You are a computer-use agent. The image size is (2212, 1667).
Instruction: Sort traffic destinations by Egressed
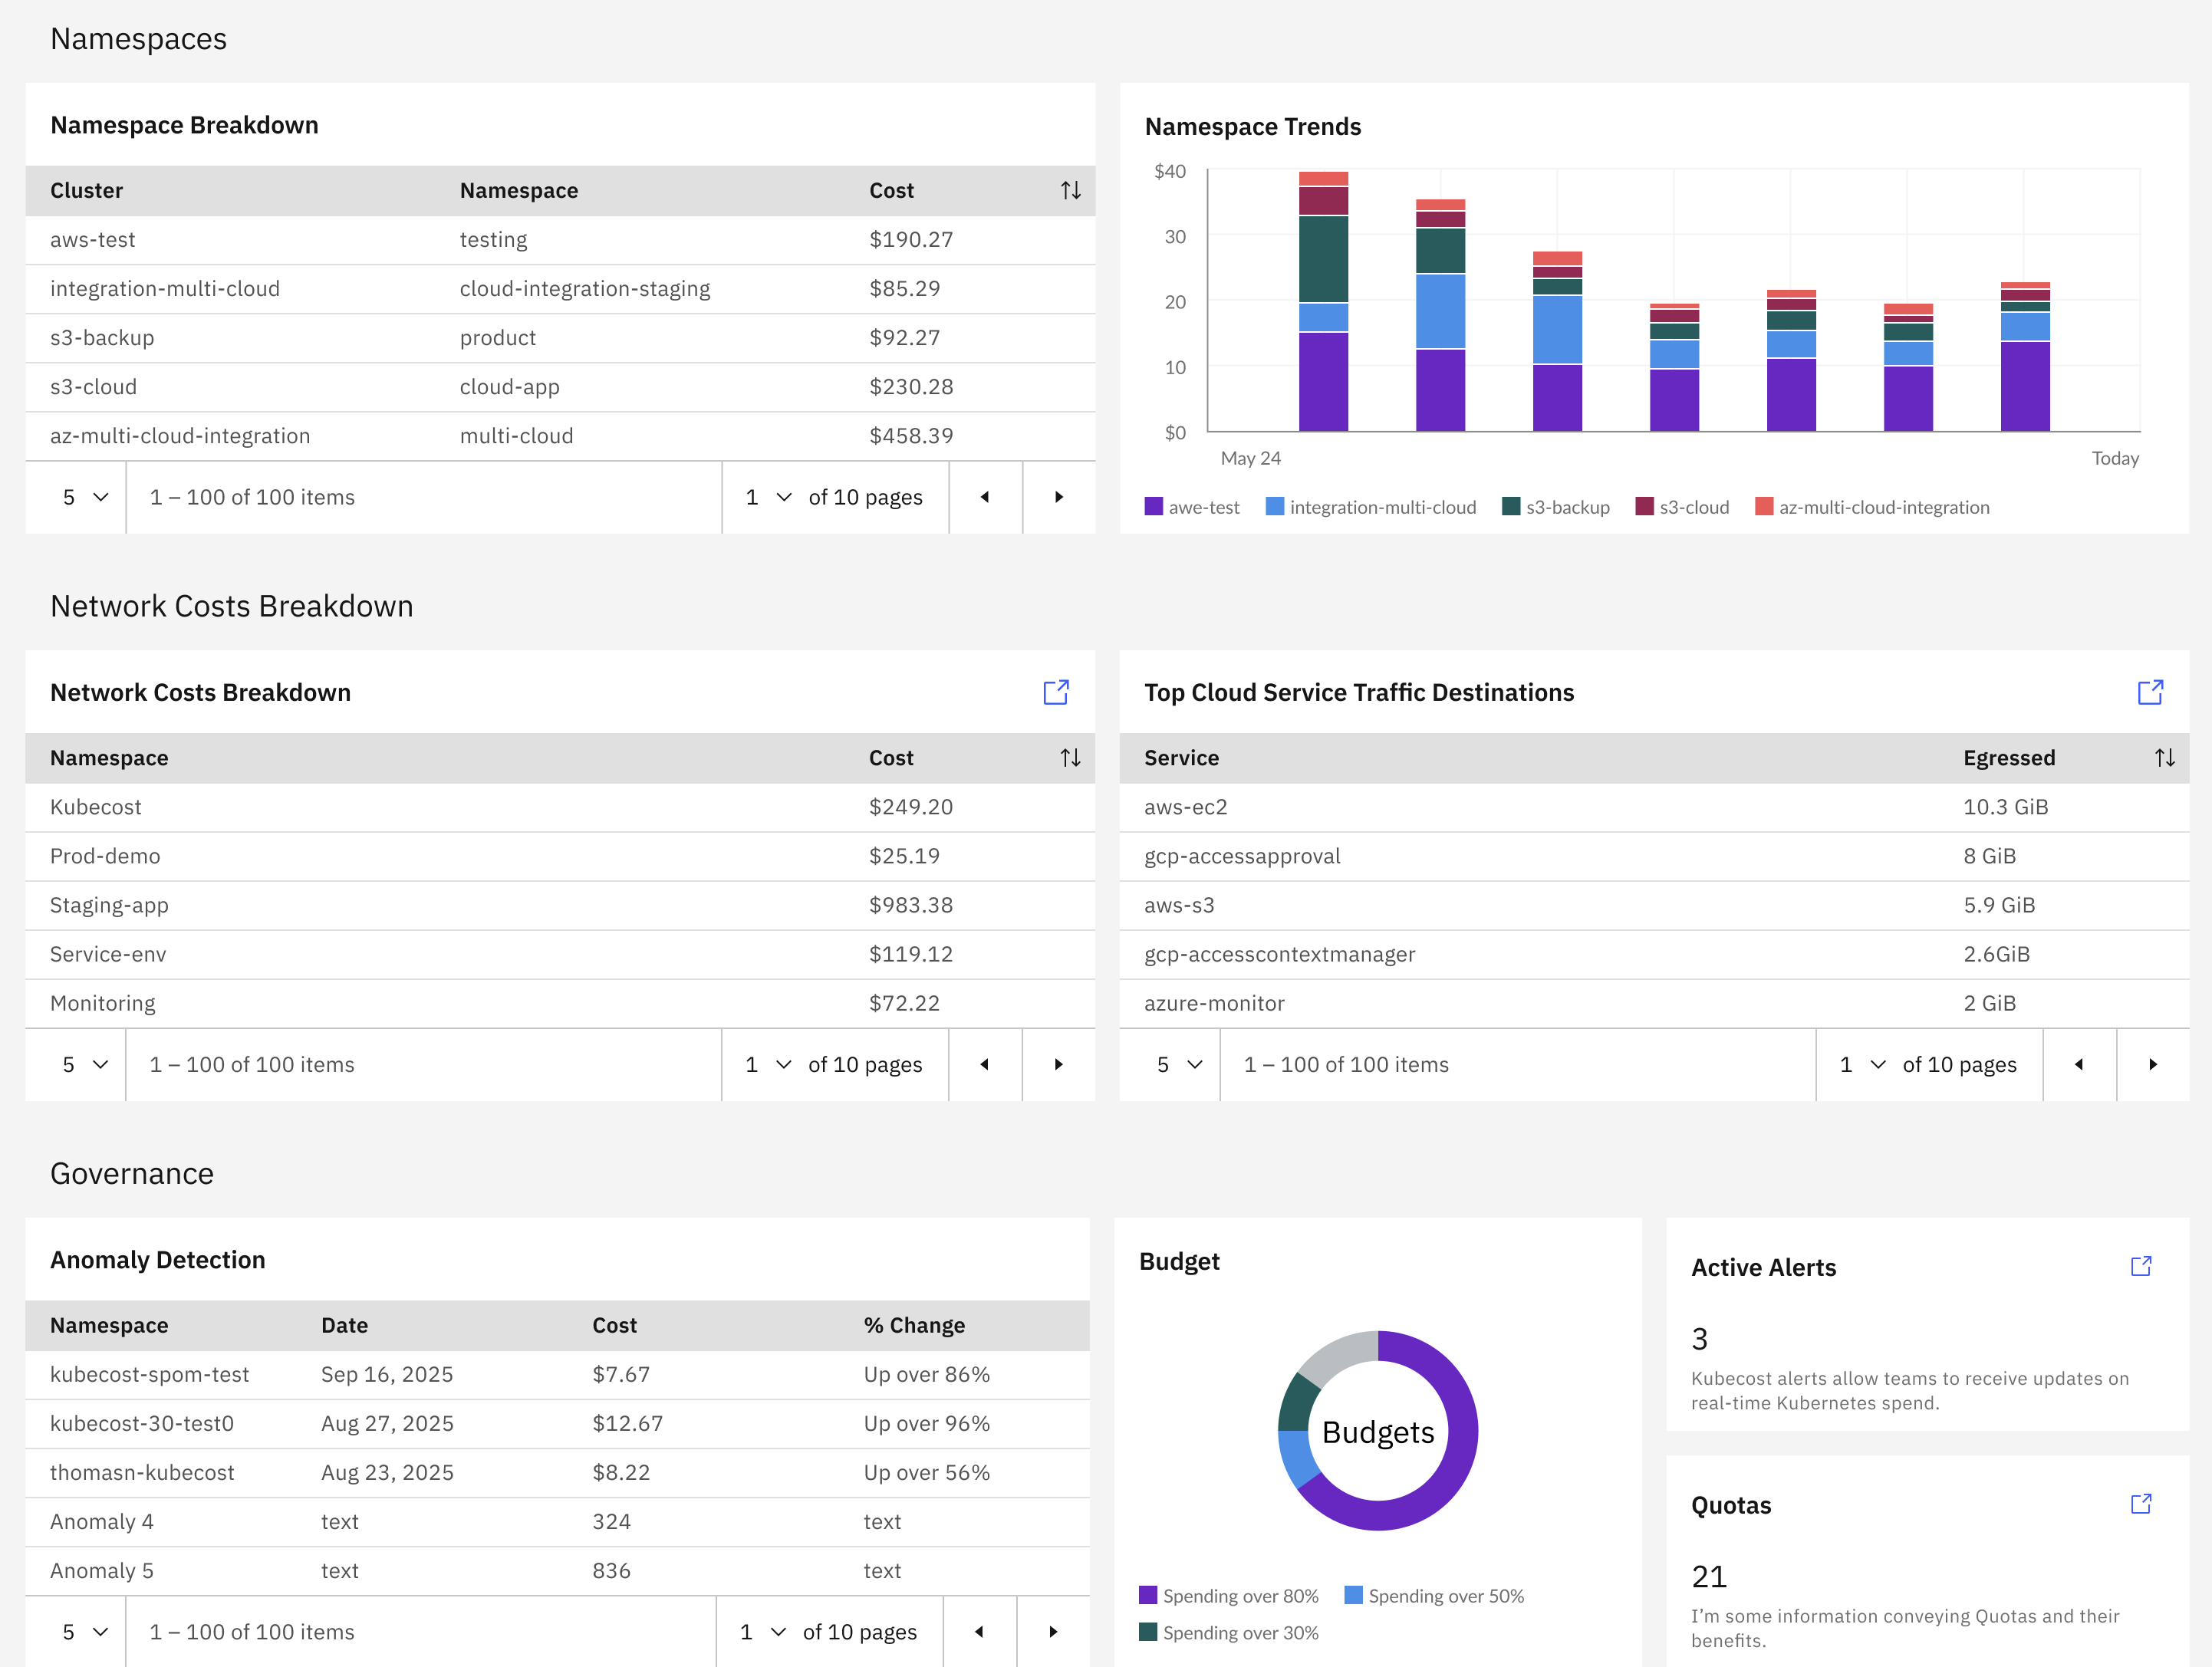click(x=2164, y=758)
